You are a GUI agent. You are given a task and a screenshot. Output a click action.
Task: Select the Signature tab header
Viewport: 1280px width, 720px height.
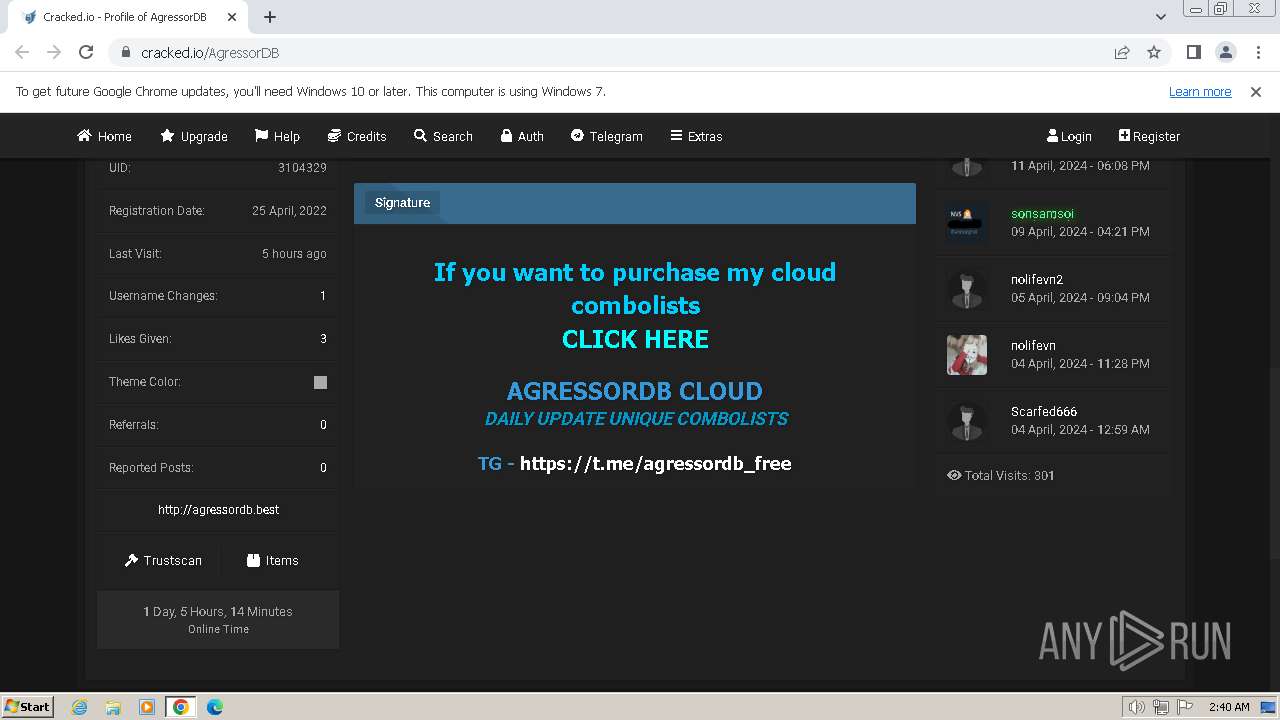pyautogui.click(x=402, y=203)
